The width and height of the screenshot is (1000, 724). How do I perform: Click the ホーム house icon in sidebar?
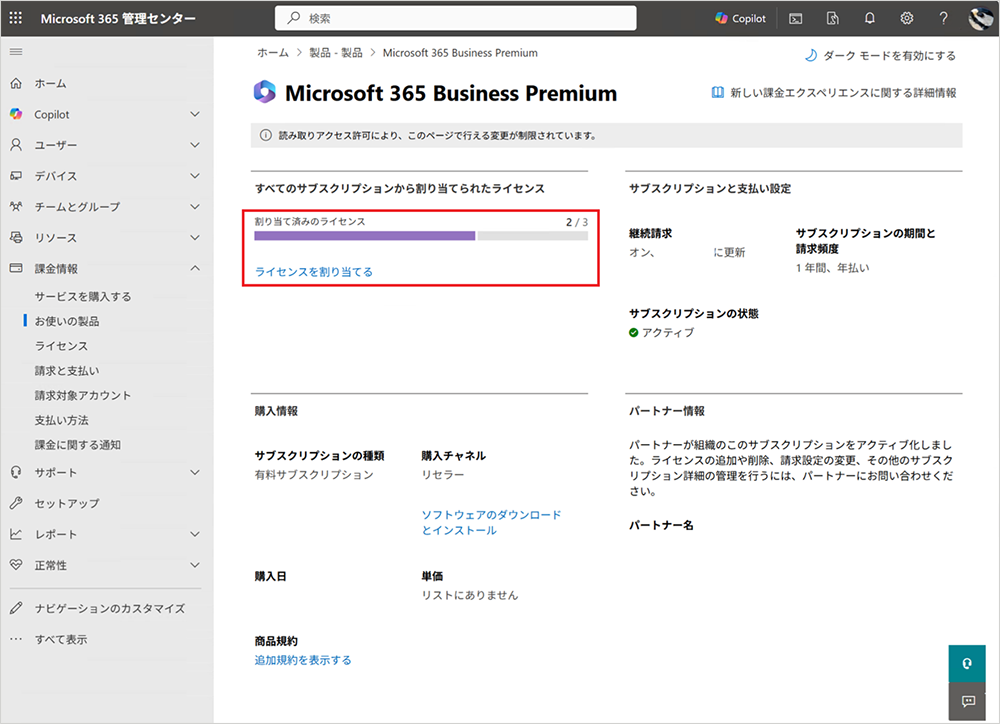[16, 84]
